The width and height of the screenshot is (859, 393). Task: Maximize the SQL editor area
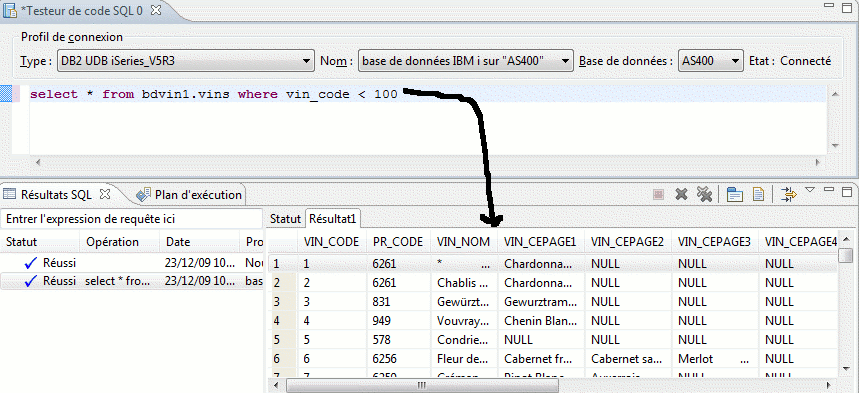coord(846,7)
